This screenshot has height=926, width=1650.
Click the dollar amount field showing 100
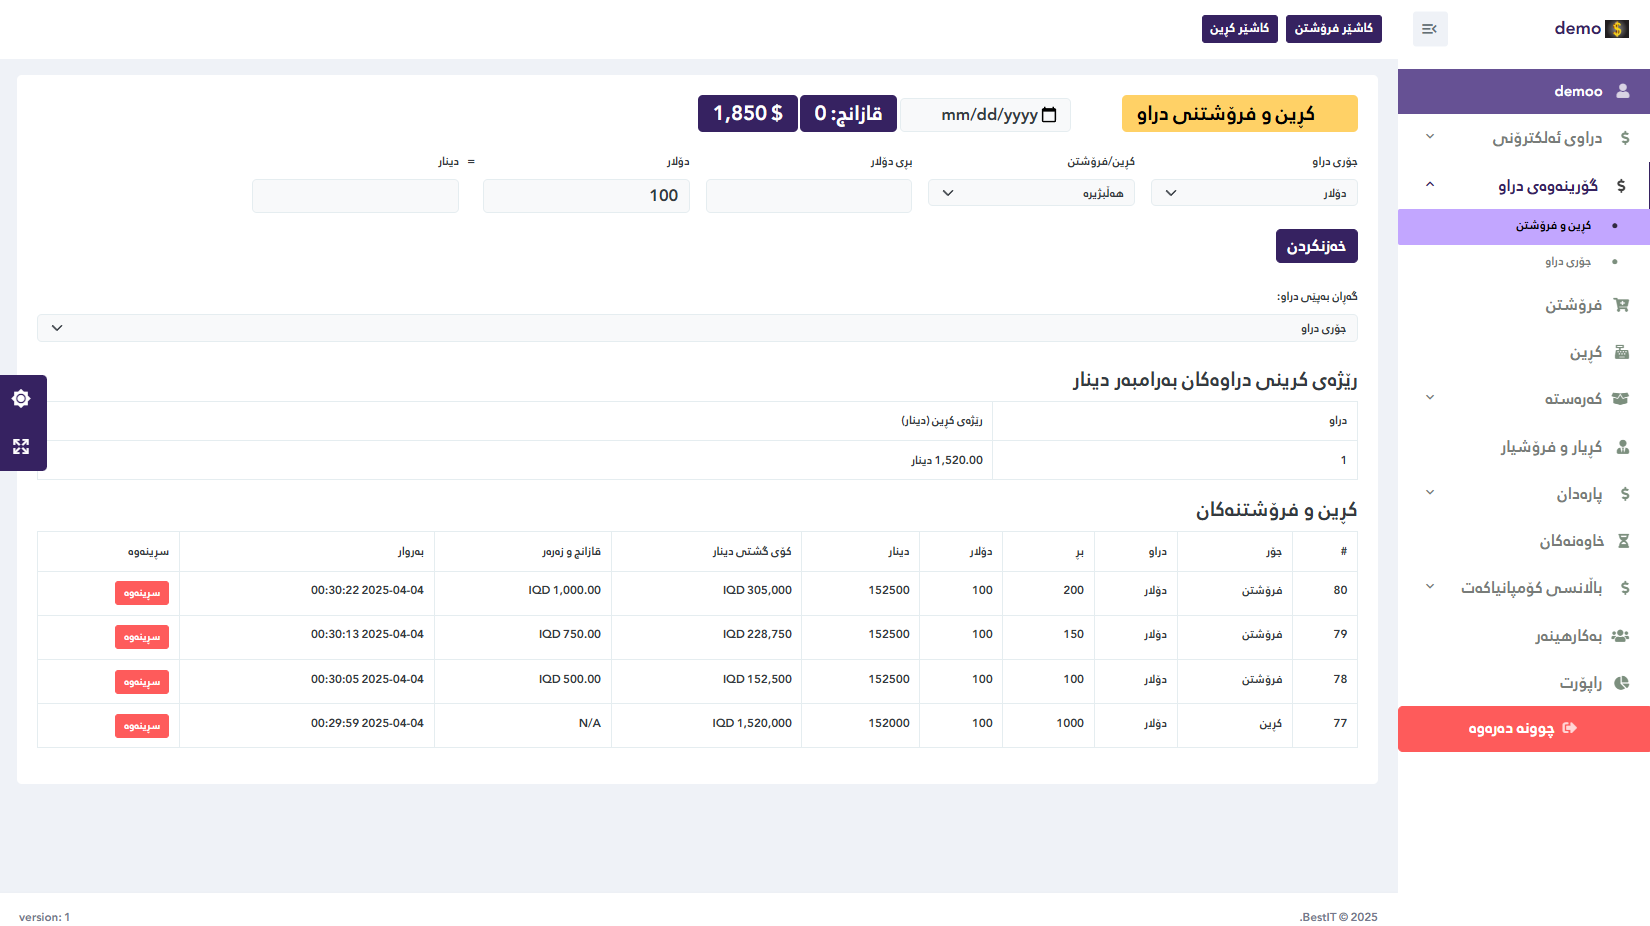586,196
